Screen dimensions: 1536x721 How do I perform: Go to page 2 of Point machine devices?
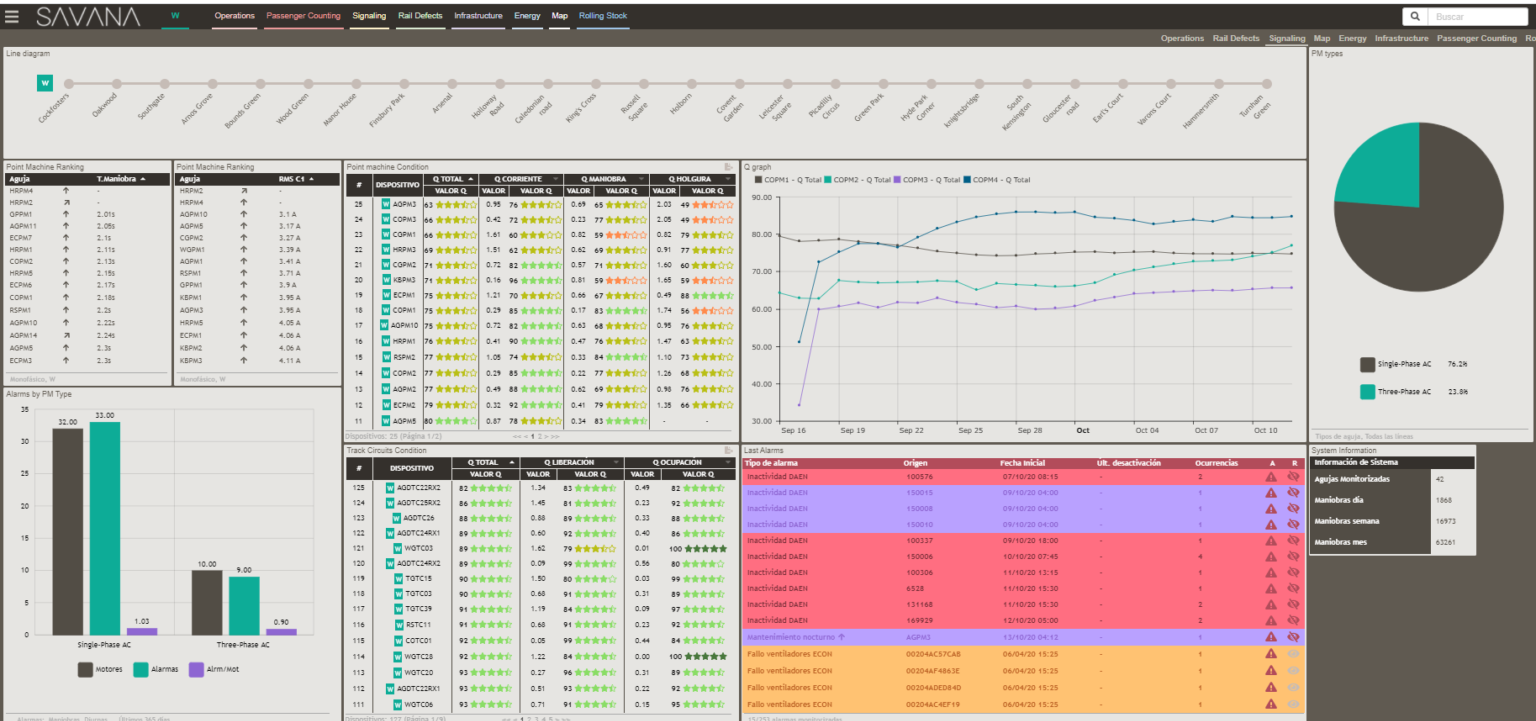(540, 437)
